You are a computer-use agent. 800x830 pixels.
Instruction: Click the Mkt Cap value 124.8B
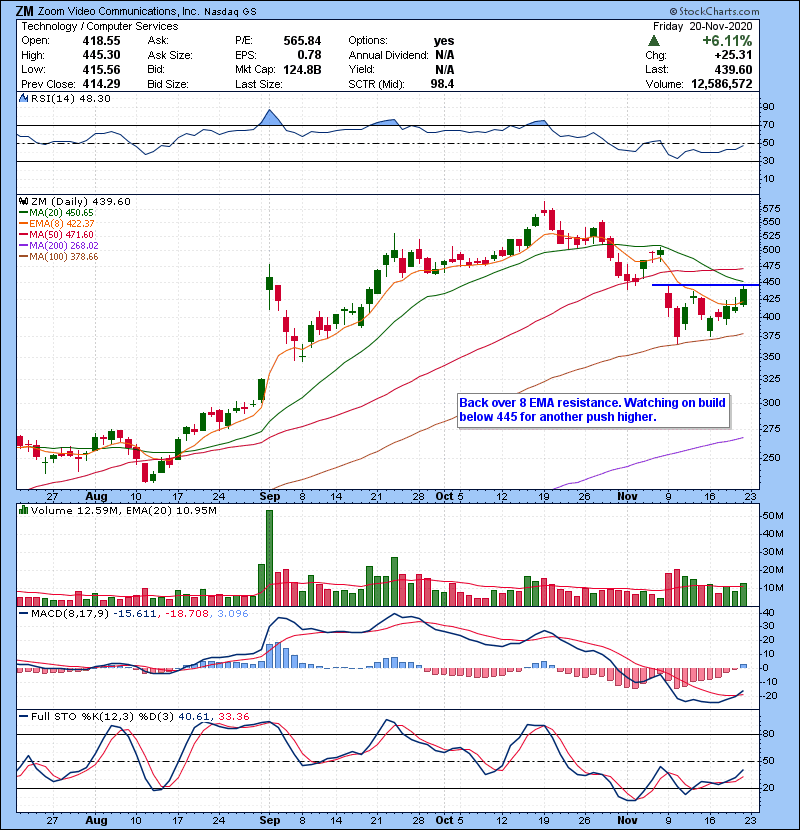pos(302,69)
